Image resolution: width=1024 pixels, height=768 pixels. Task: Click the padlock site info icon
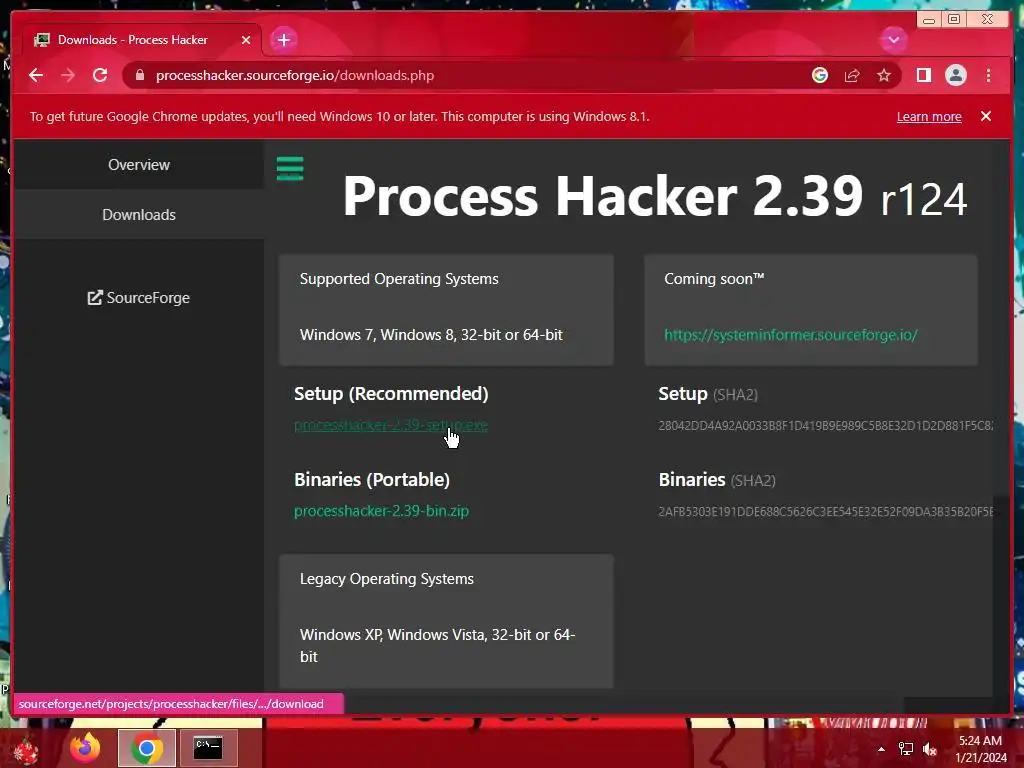tap(139, 75)
